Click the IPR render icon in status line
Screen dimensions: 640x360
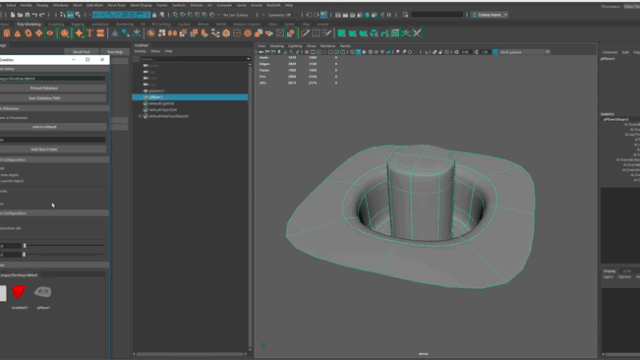[353, 15]
